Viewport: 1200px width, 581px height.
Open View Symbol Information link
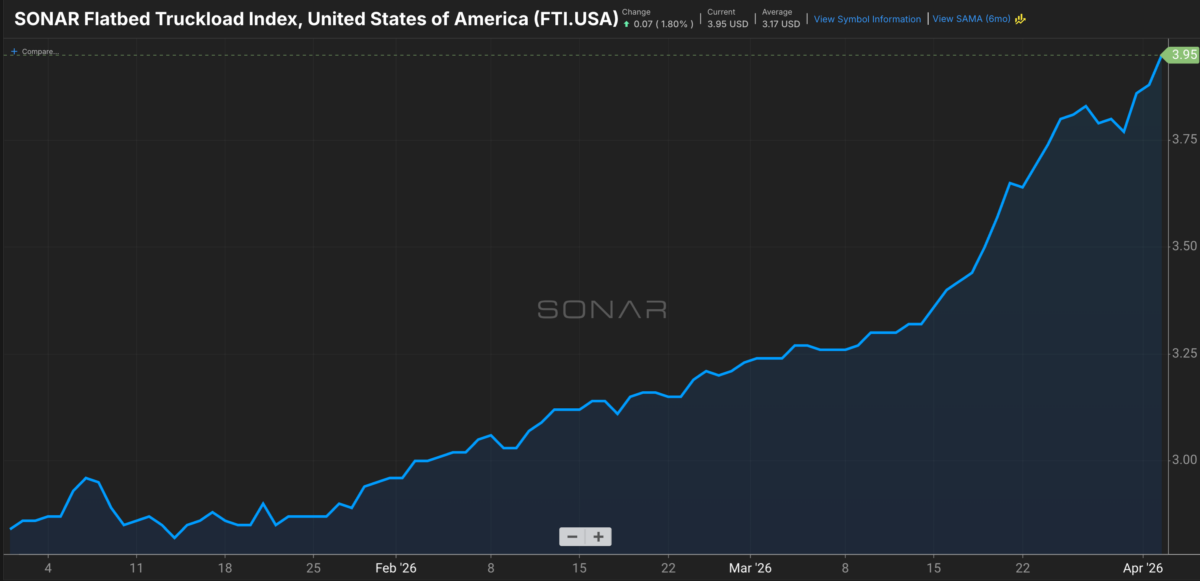867,19
